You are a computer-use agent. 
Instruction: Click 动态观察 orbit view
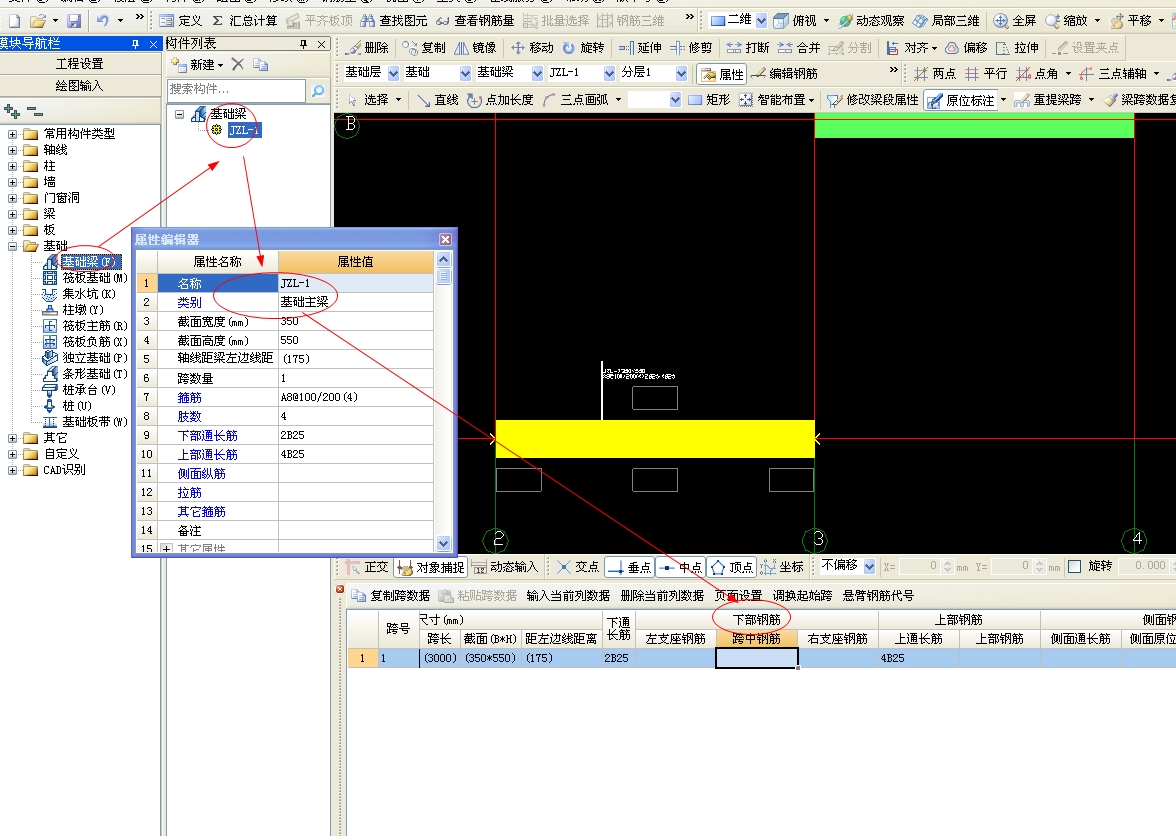tap(871, 20)
